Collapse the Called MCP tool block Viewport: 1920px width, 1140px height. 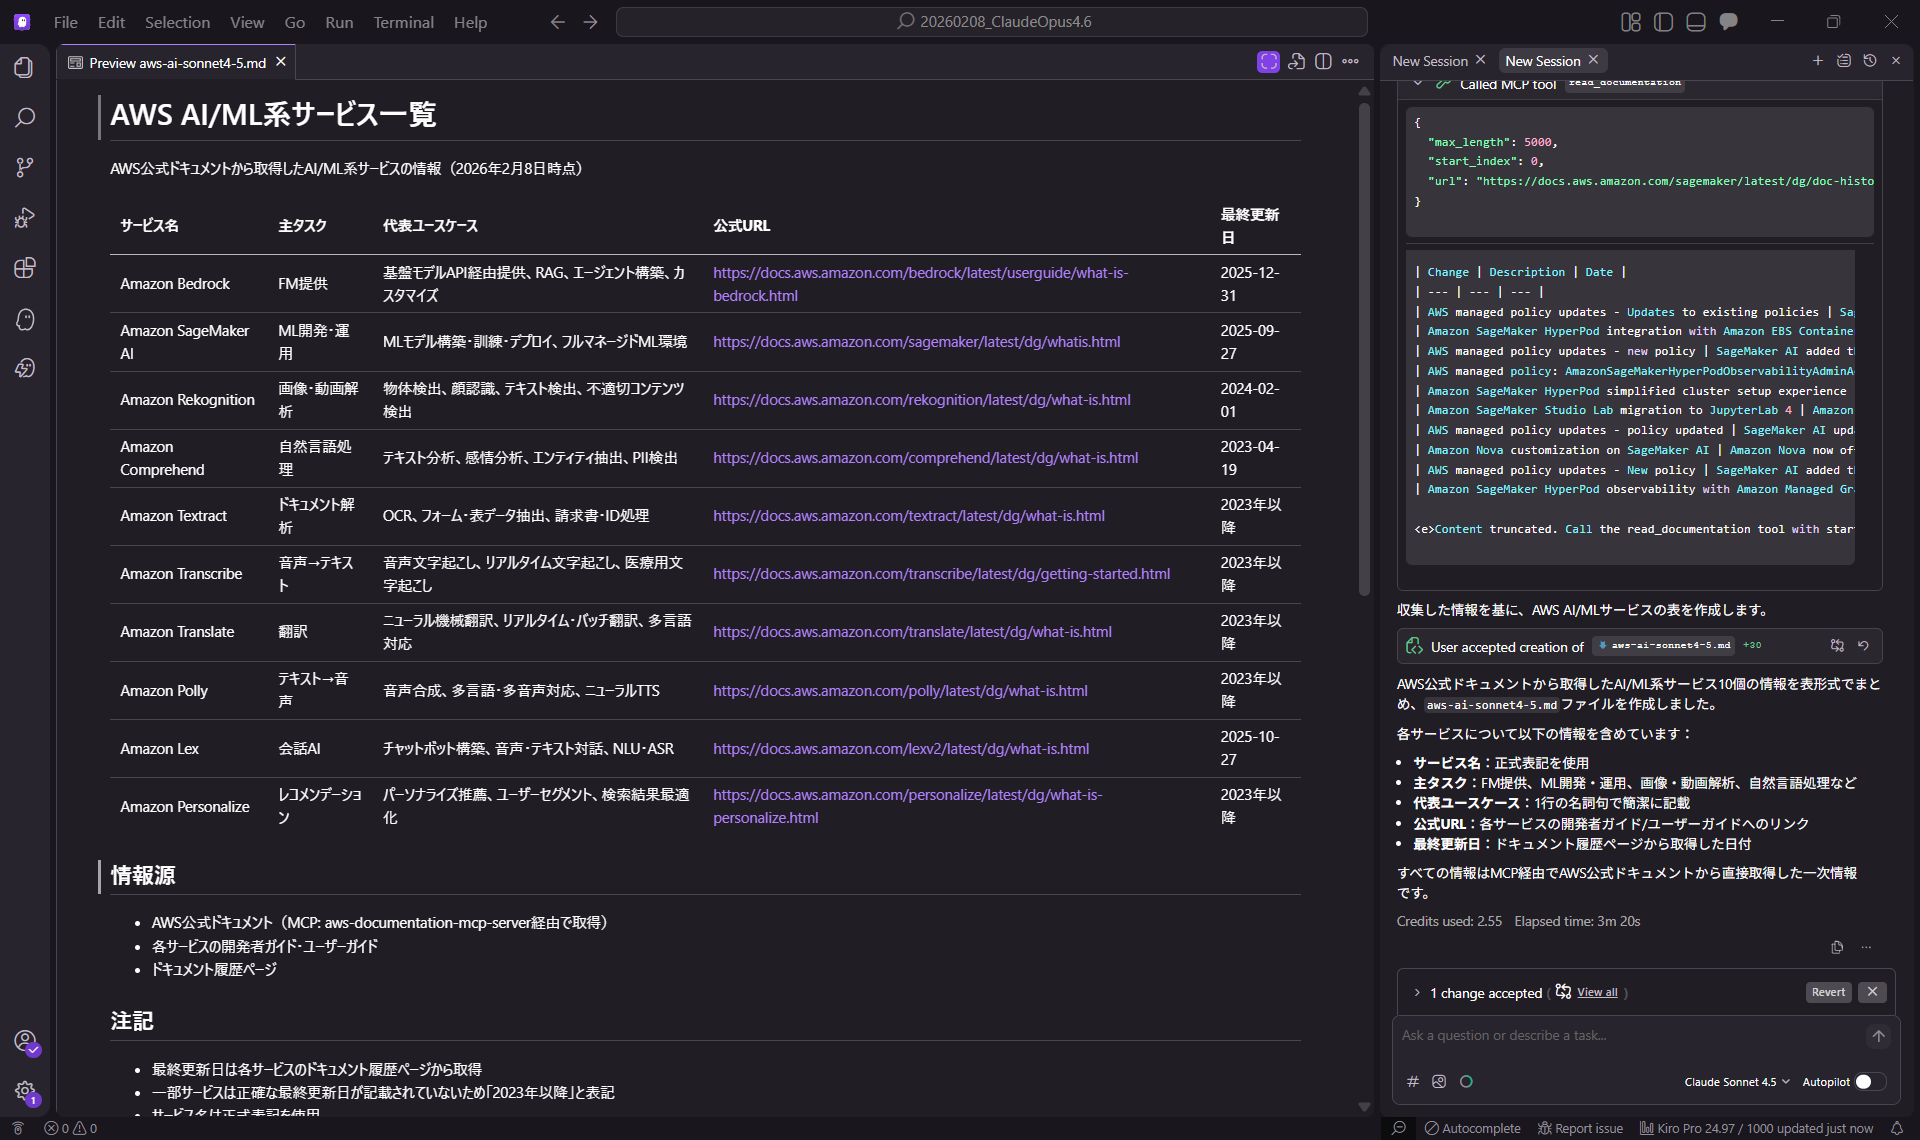1419,84
